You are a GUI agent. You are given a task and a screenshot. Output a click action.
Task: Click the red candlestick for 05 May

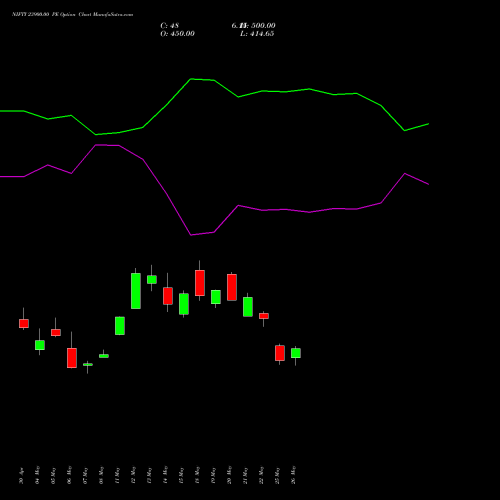56,332
